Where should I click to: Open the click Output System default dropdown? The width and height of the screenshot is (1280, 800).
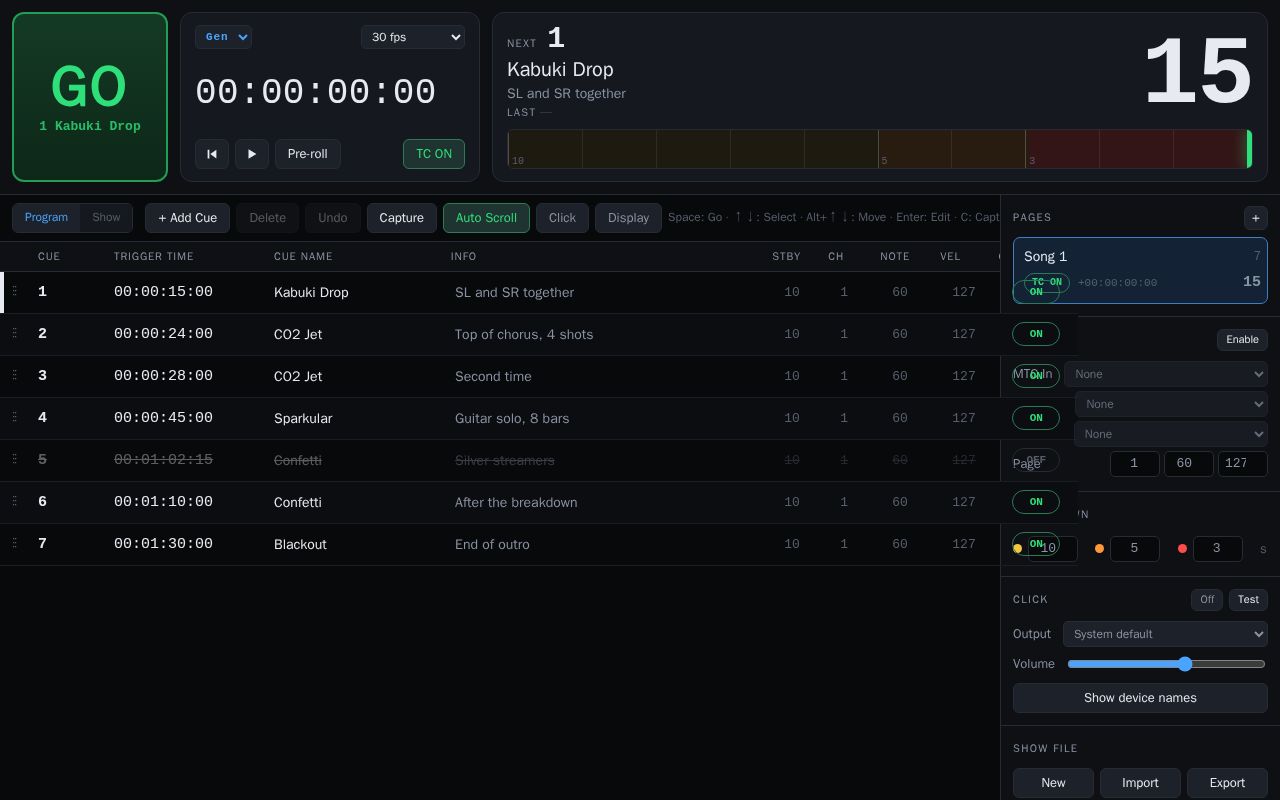click(1165, 634)
